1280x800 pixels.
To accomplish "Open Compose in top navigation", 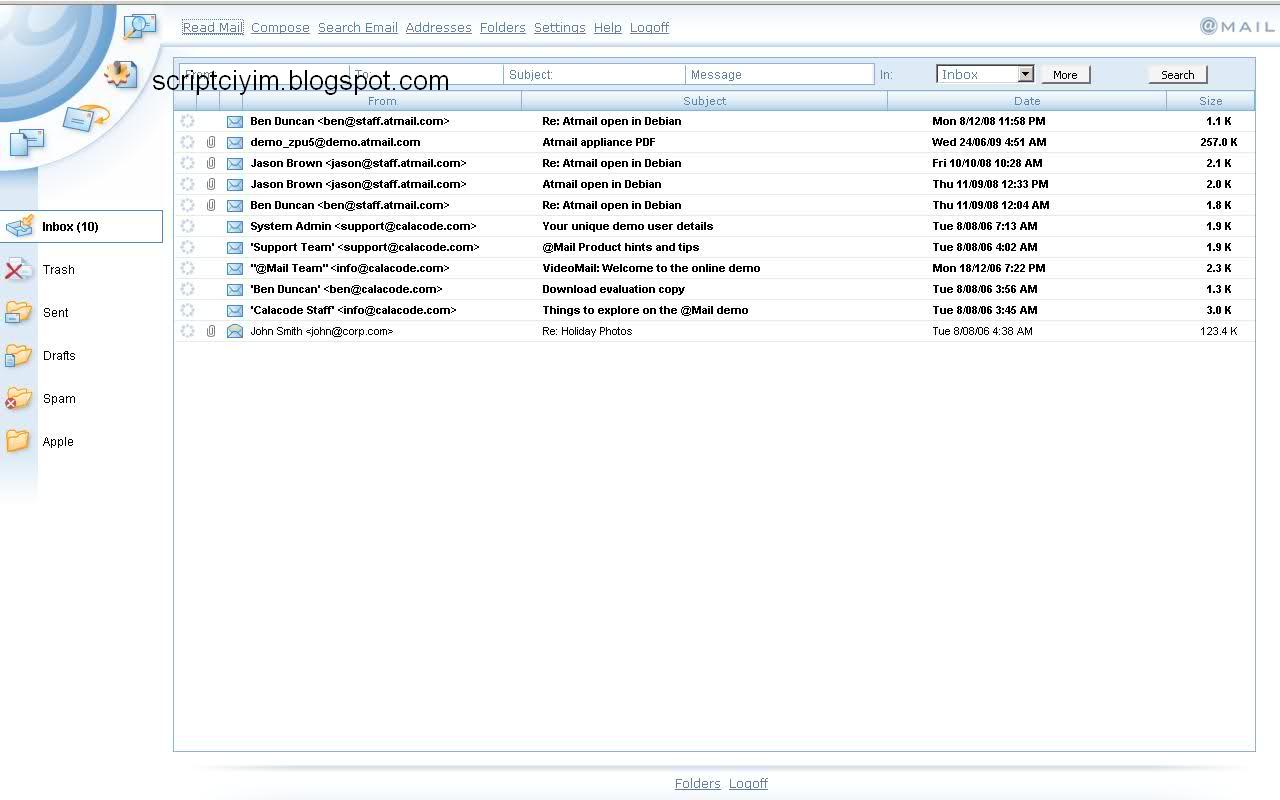I will point(280,28).
